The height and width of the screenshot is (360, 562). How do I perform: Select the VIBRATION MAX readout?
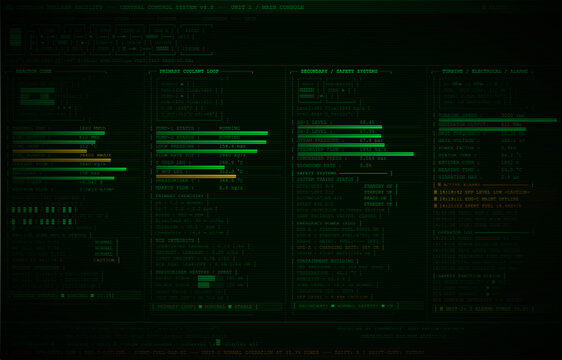(480, 177)
